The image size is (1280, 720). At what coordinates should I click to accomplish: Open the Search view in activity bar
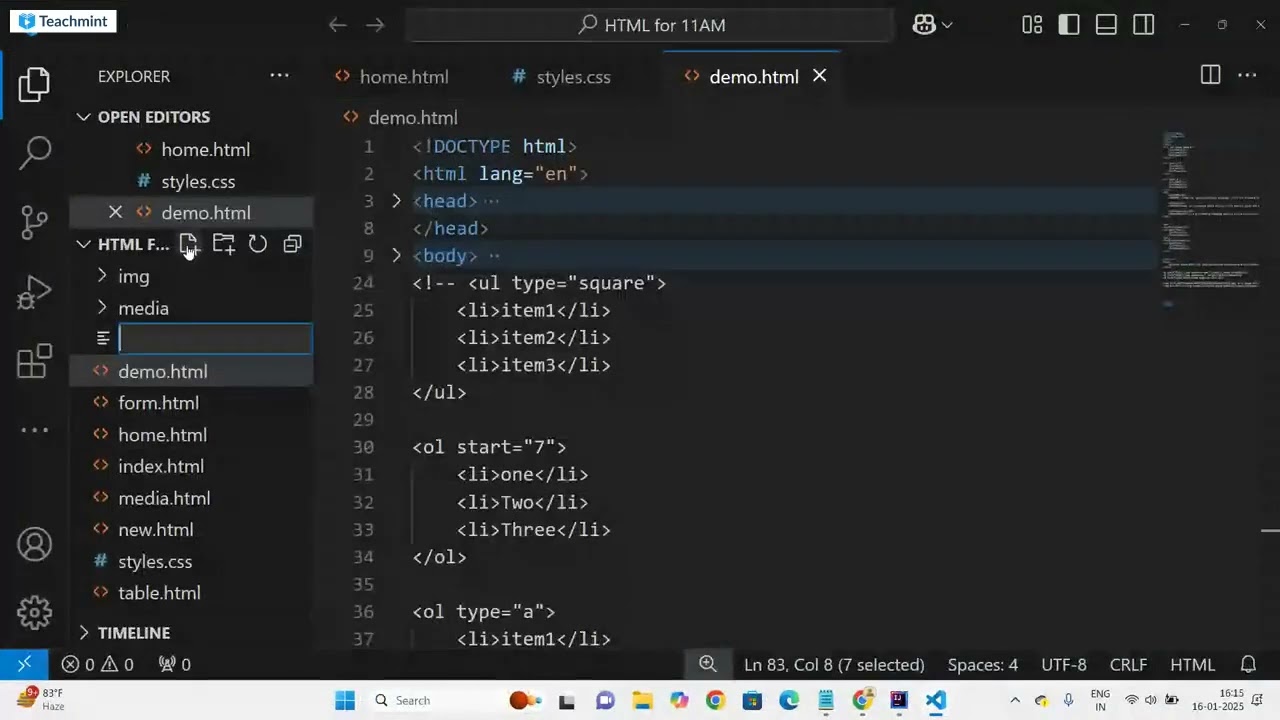[x=35, y=153]
